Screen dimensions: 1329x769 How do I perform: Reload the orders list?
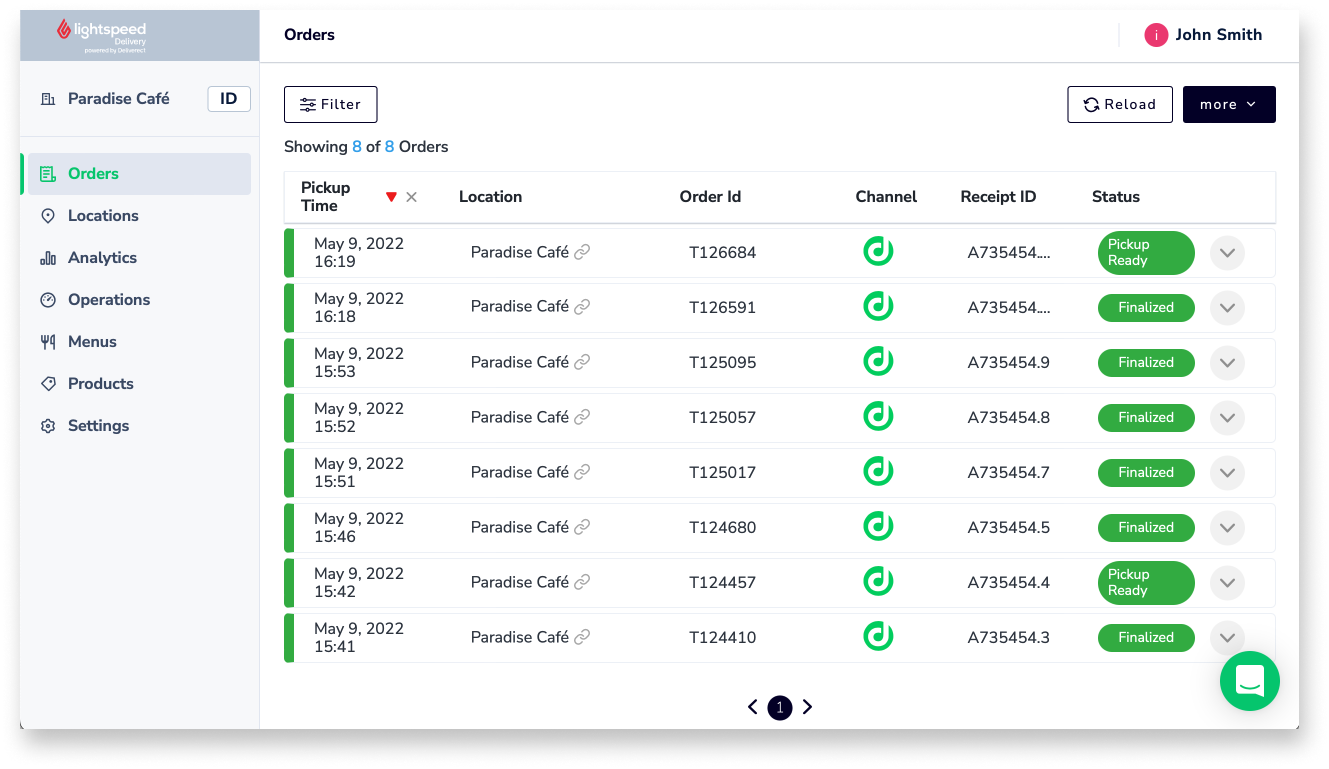pyautogui.click(x=1119, y=105)
